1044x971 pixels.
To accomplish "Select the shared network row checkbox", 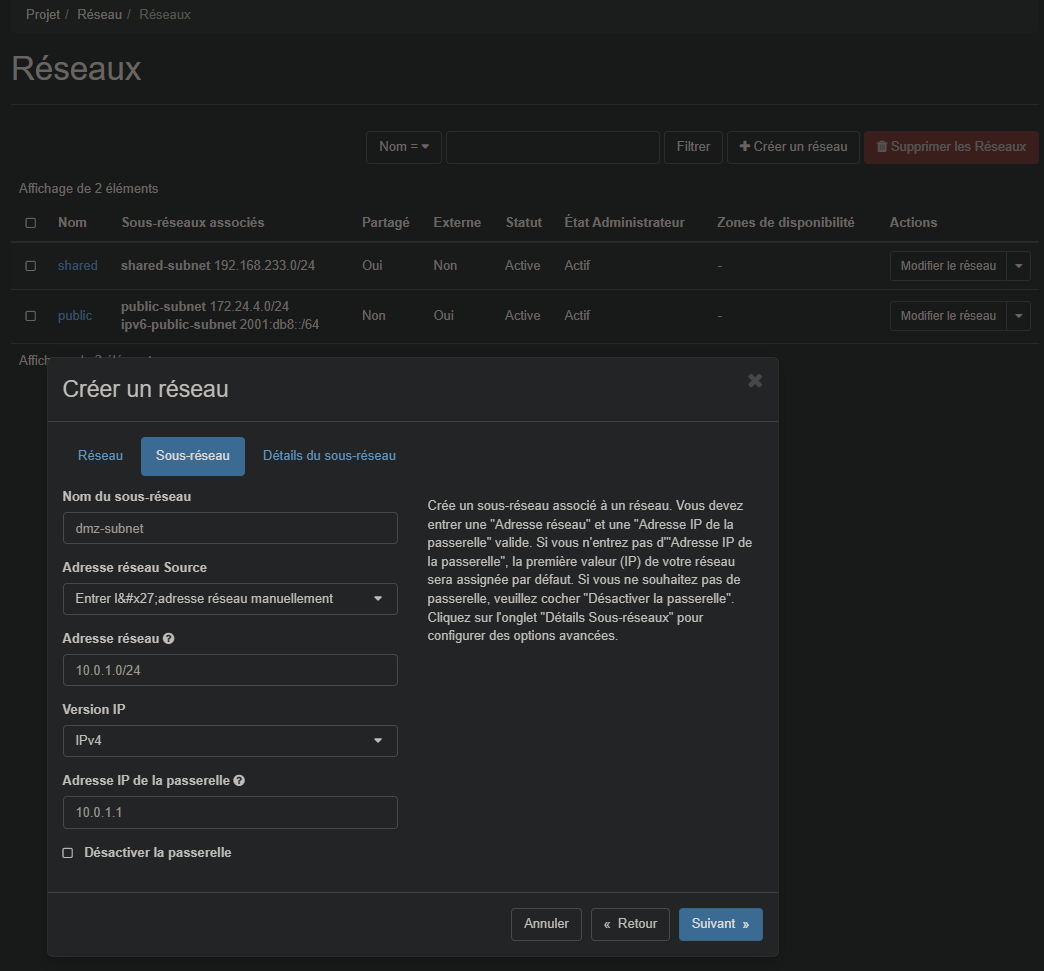I will pyautogui.click(x=31, y=266).
